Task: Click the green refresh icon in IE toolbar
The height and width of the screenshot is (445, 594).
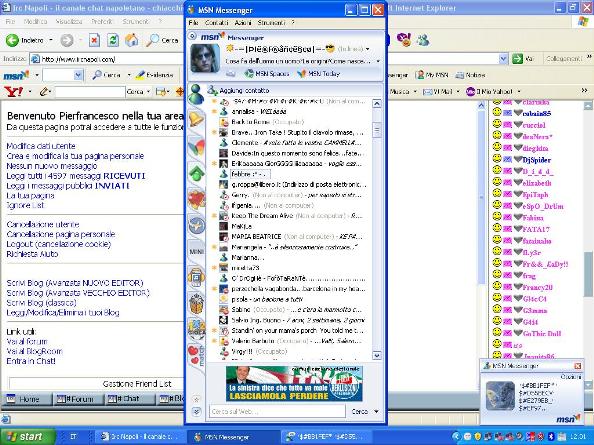Action: [x=113, y=40]
